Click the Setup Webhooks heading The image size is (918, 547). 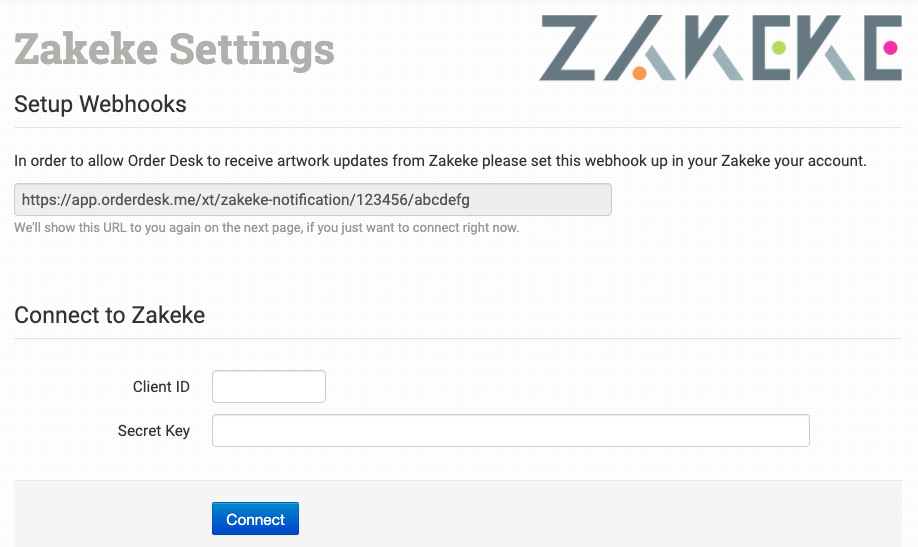coord(100,104)
